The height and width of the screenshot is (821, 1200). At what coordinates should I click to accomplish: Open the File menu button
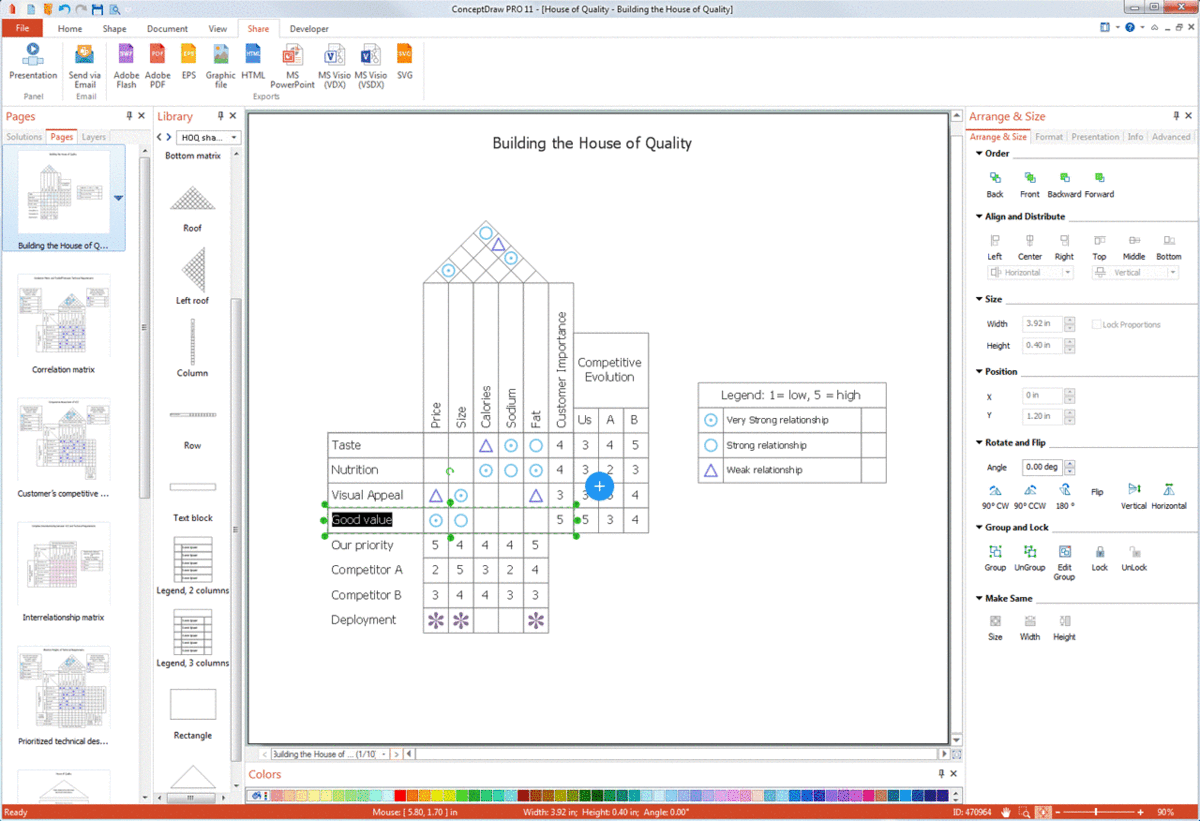tap(21, 29)
